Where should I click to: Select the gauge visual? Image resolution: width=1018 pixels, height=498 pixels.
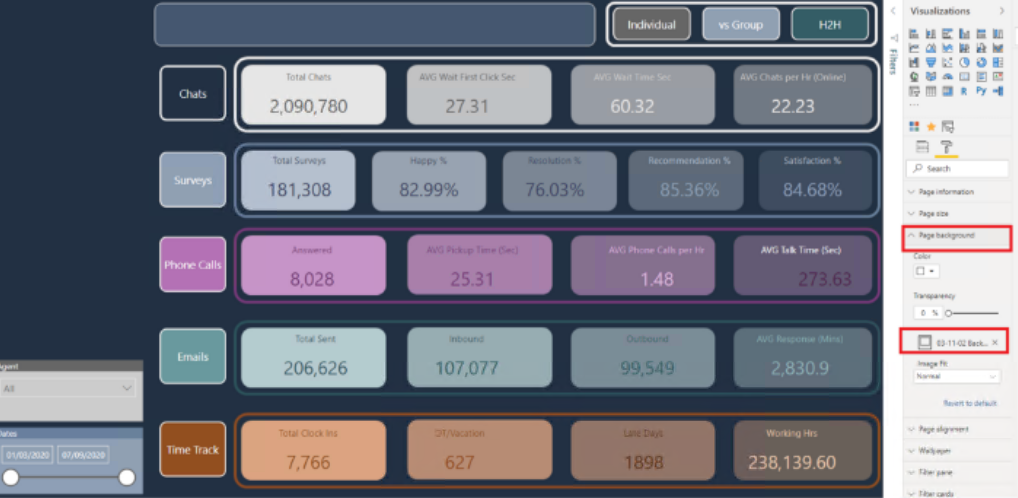947,77
